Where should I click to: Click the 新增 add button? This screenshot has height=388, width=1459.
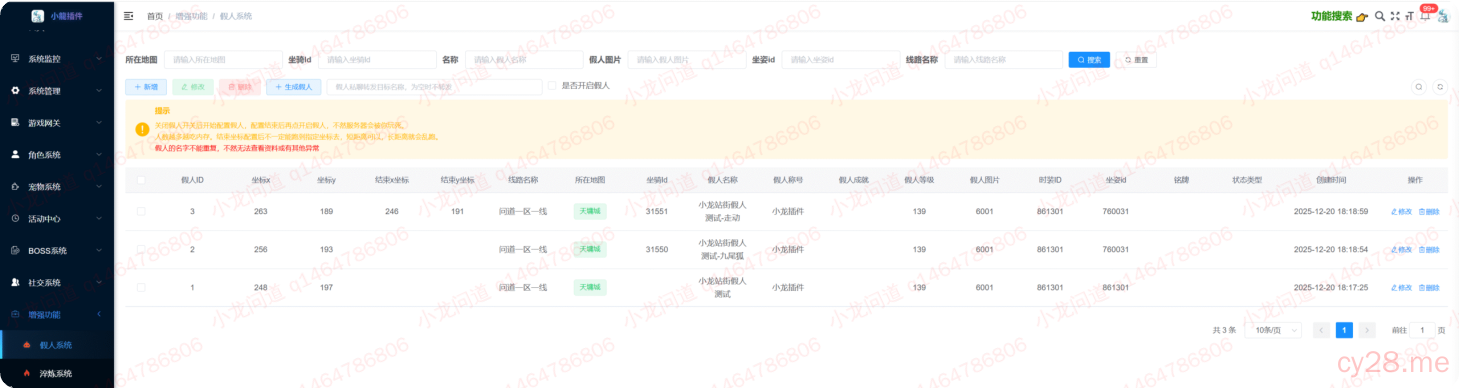pyautogui.click(x=146, y=87)
